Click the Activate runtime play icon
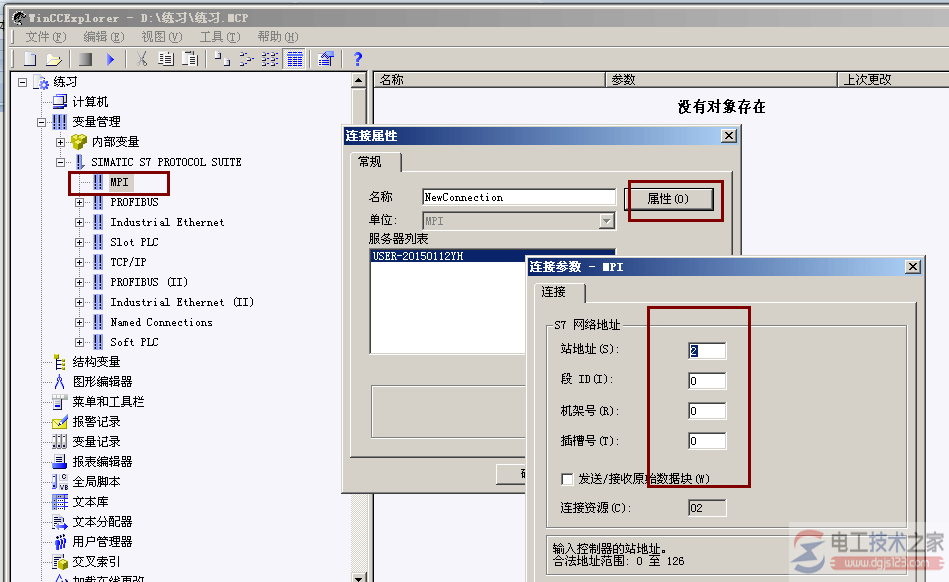Viewport: 949px width, 582px height. 110,59
